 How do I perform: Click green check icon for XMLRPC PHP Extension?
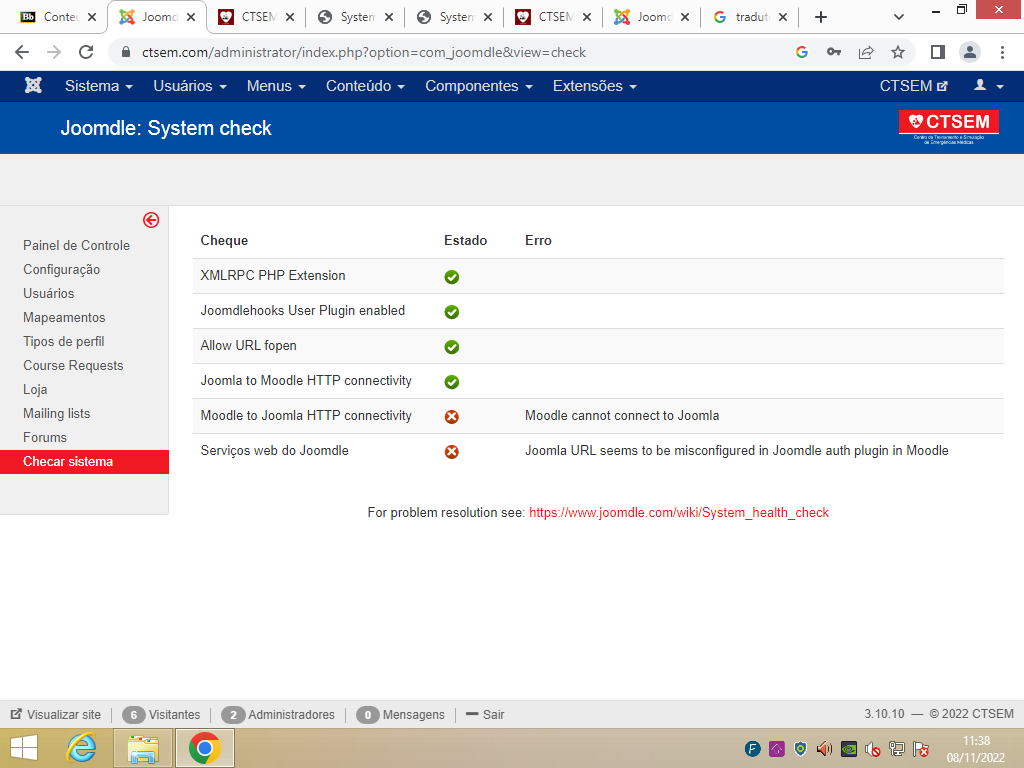[451, 277]
